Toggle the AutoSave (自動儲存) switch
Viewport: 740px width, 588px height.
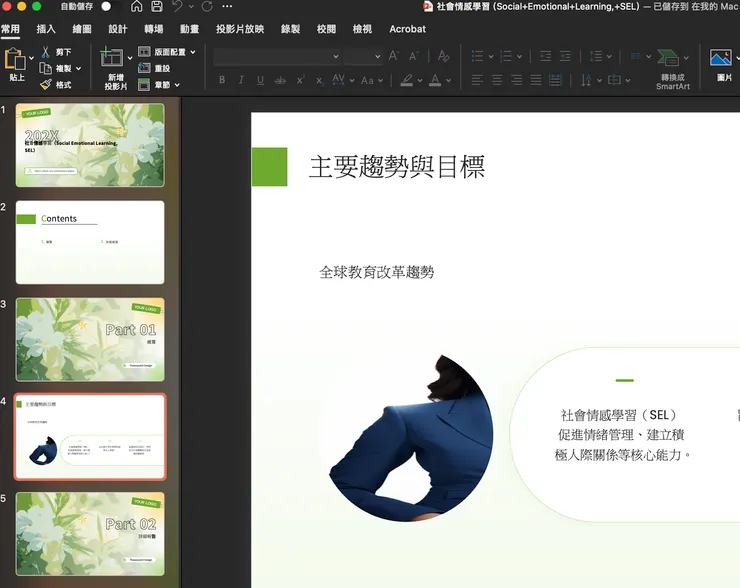tap(109, 6)
